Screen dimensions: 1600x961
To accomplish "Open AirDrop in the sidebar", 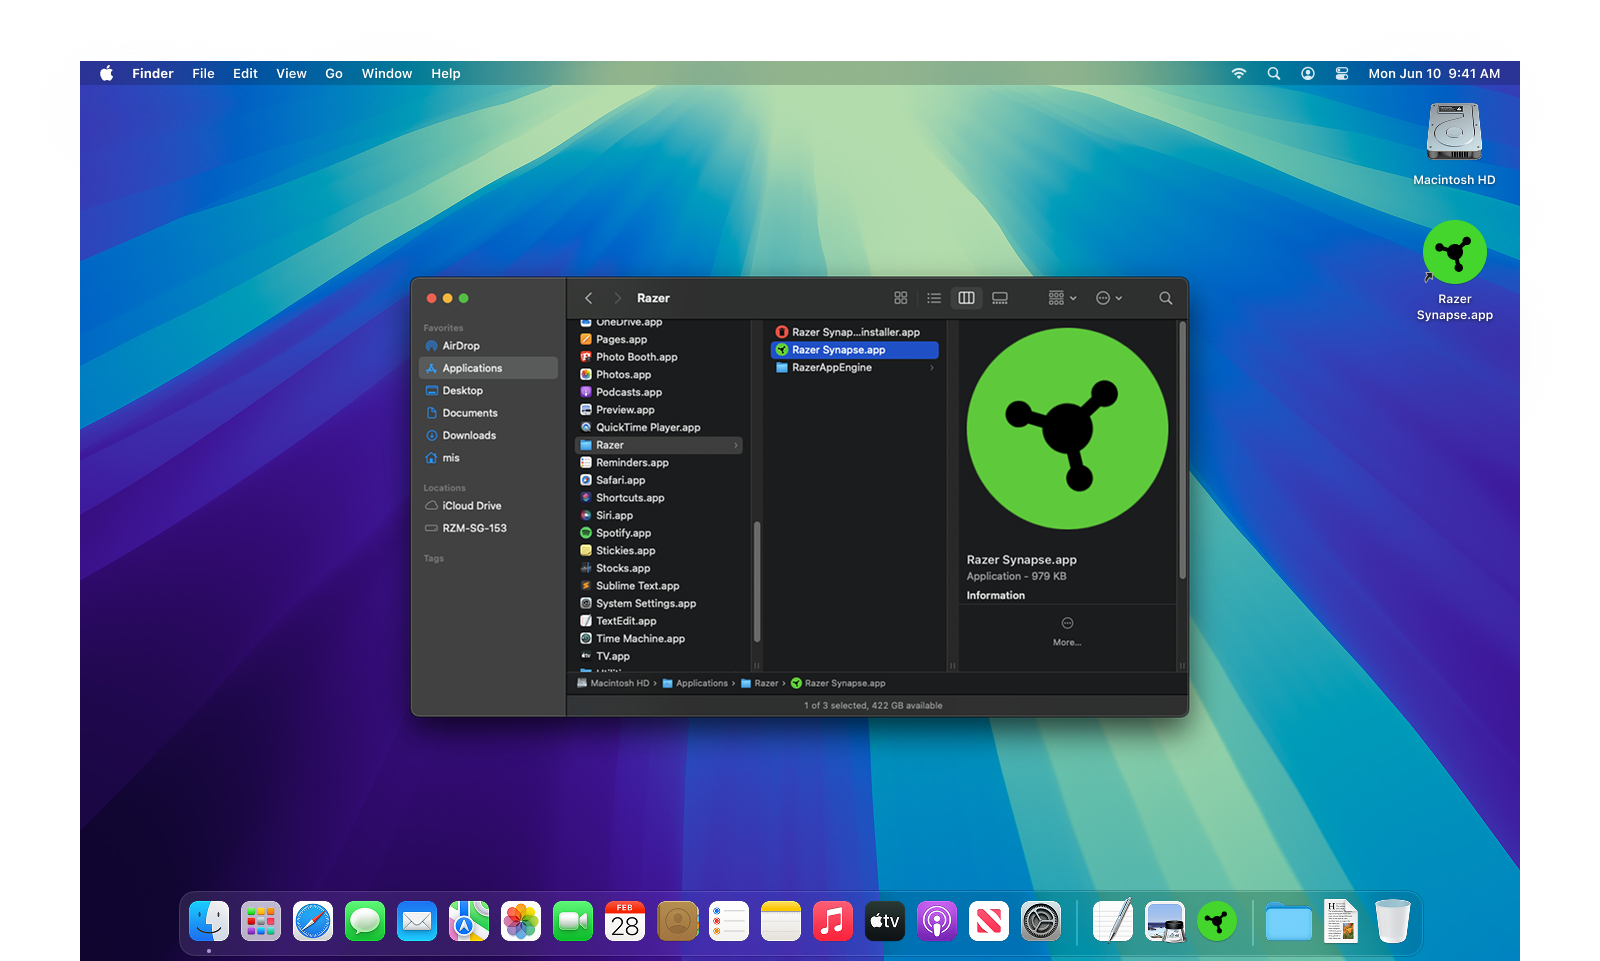I will click(x=488, y=346).
